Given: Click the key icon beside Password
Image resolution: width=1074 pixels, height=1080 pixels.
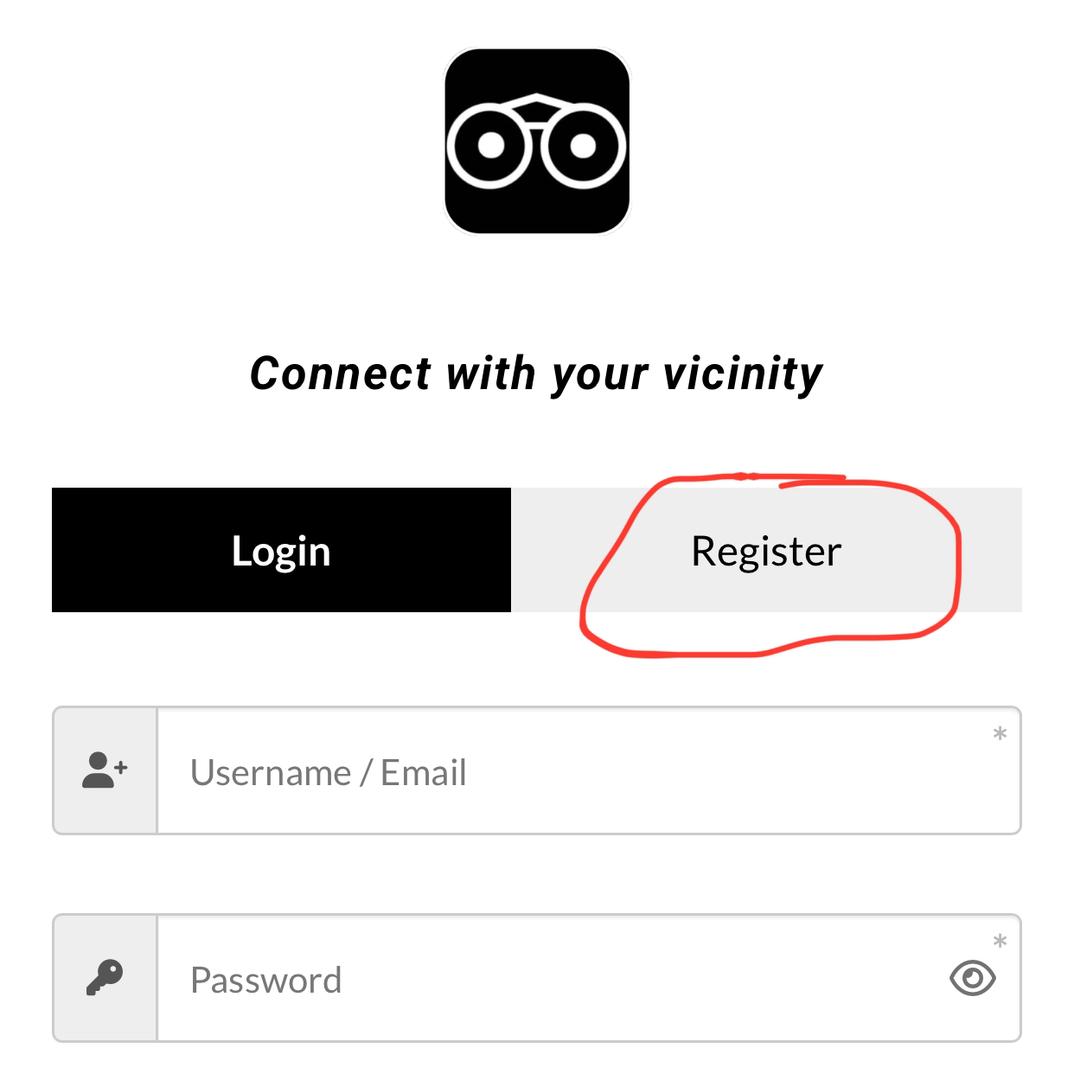Looking at the screenshot, I should [105, 977].
